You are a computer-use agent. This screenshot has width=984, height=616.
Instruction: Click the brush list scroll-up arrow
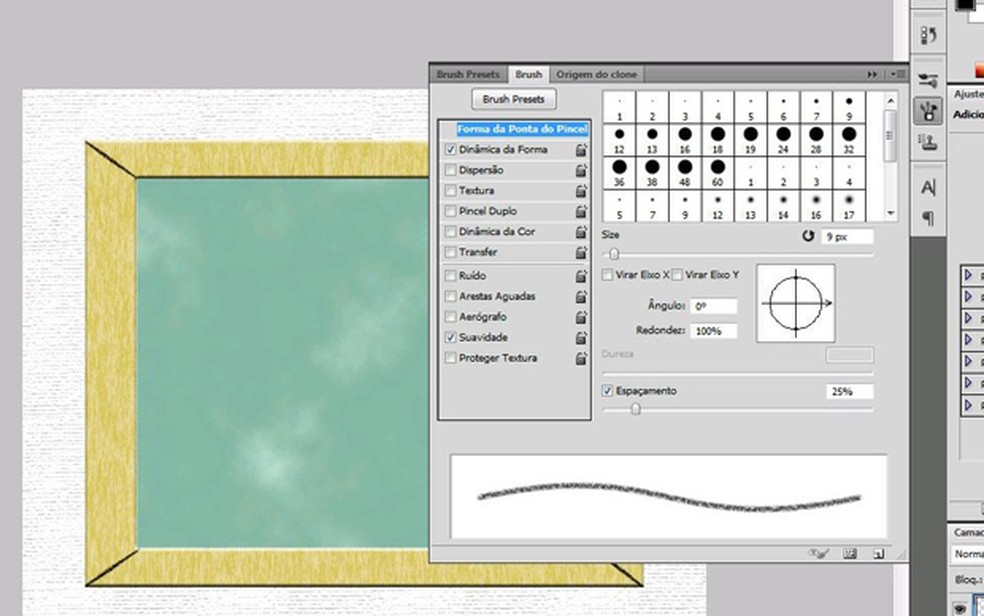(x=890, y=101)
